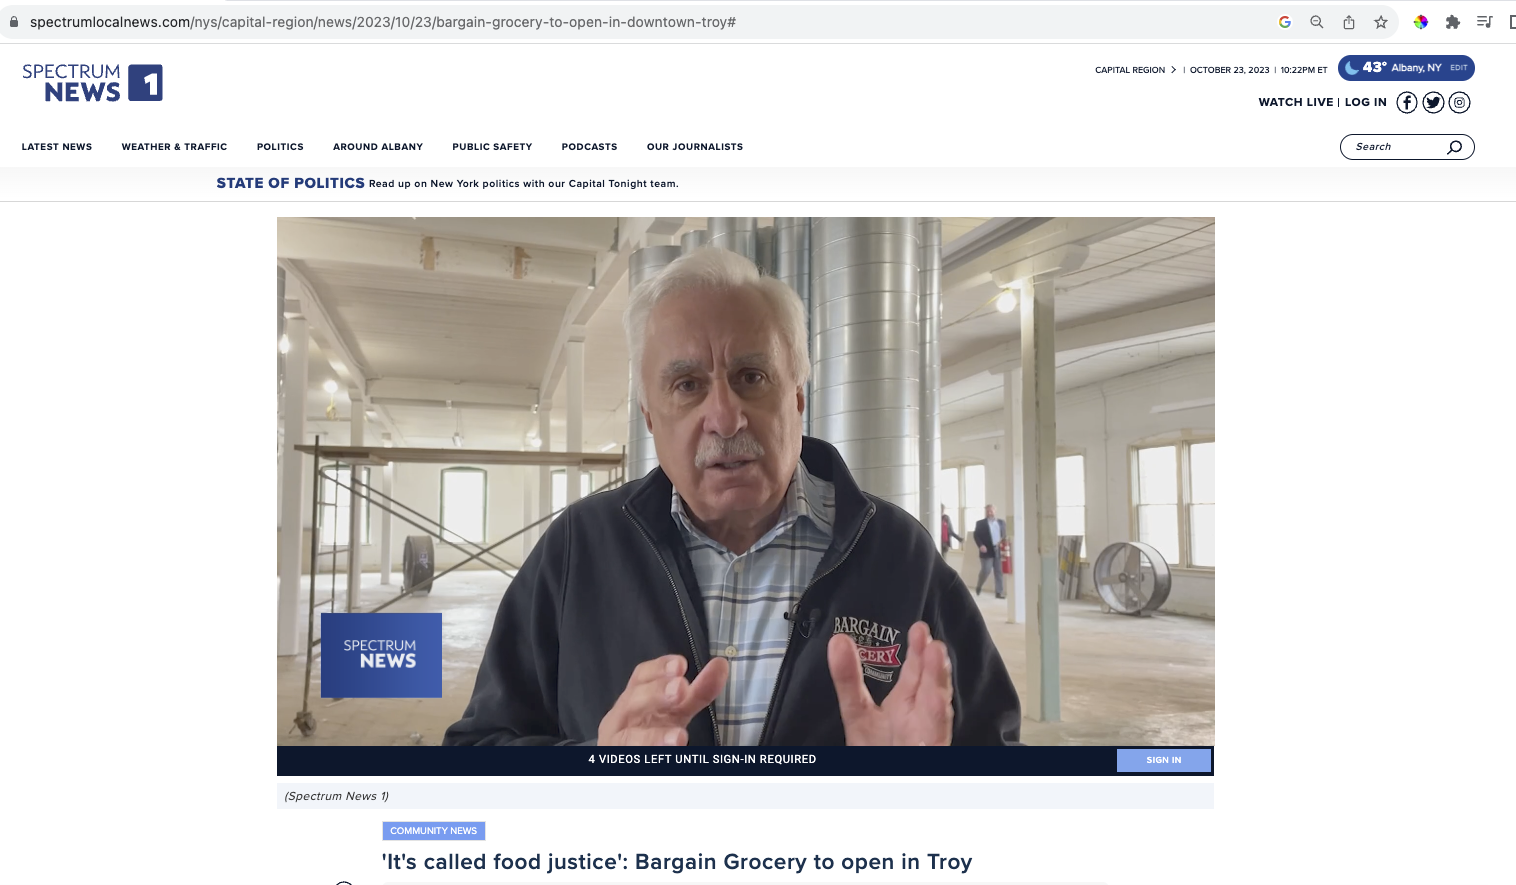Click the search magnifier icon
The image size is (1516, 885).
click(1454, 147)
